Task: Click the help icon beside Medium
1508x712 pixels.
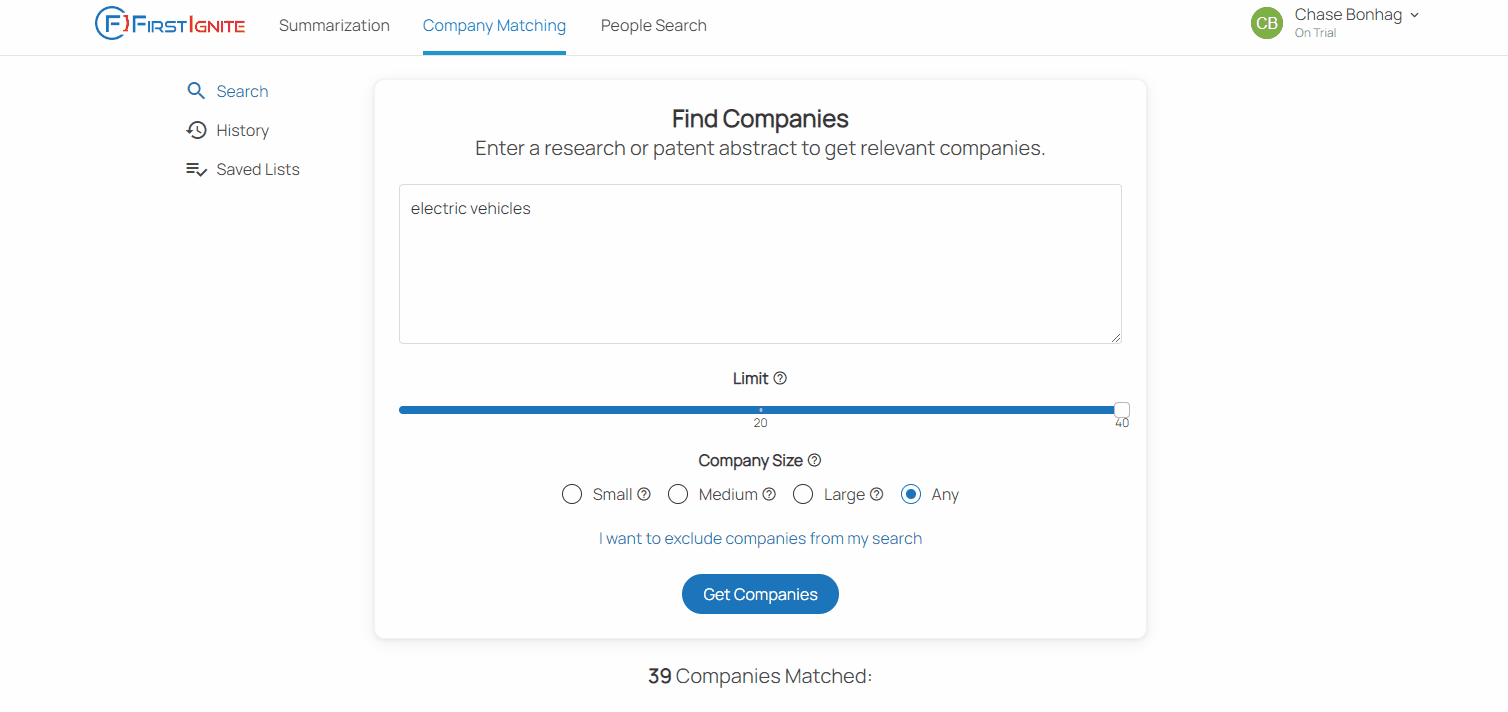Action: [769, 494]
